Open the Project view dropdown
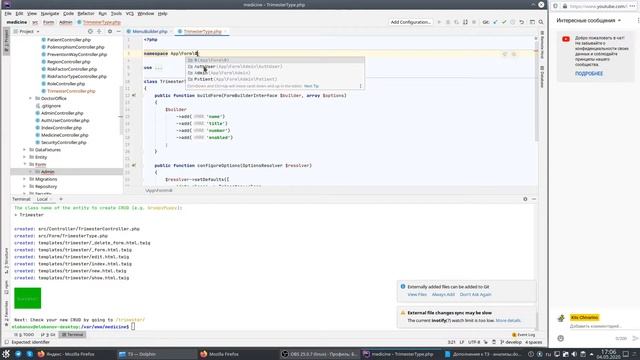 click(x=27, y=31)
